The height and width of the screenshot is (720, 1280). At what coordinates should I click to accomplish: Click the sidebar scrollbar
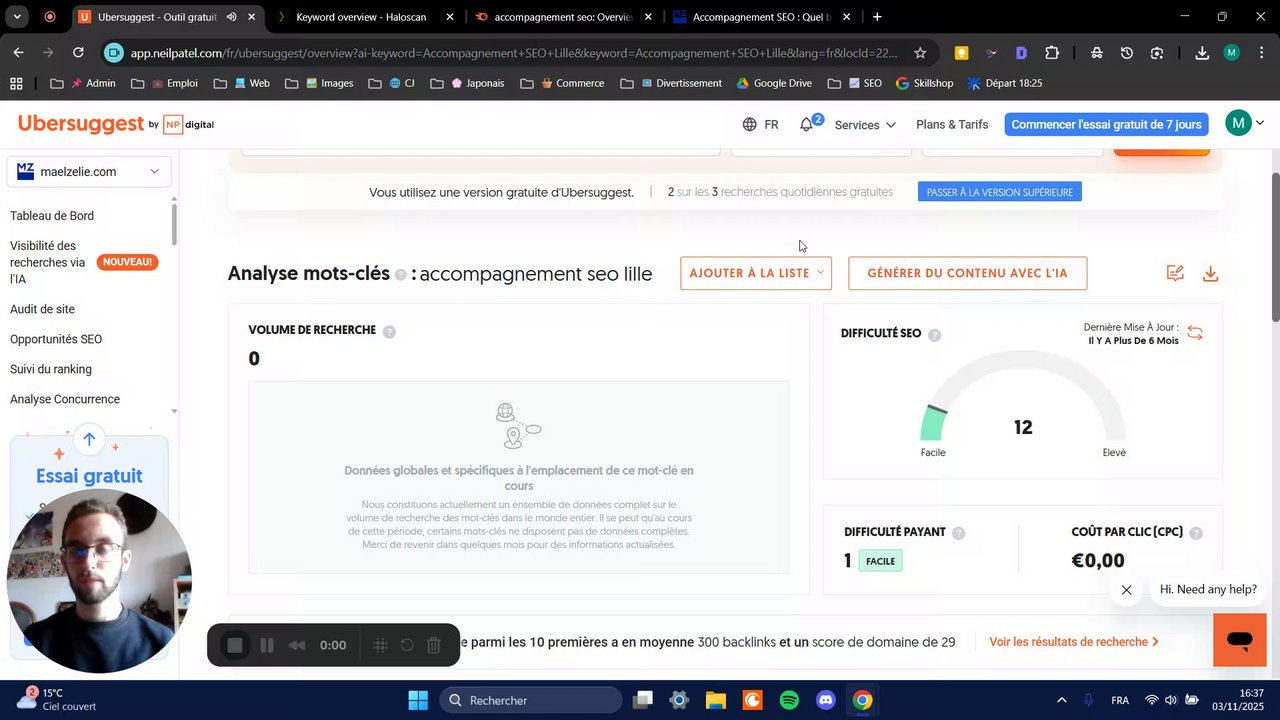click(x=174, y=222)
